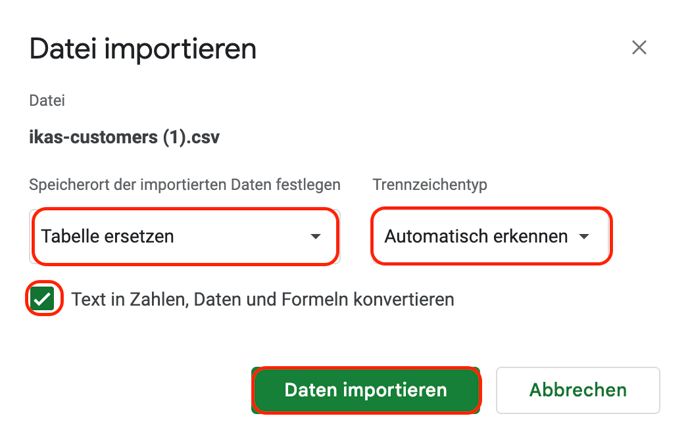Select the ikas-customers (1).csv file name
Image resolution: width=688 pixels, height=443 pixels.
(124, 137)
